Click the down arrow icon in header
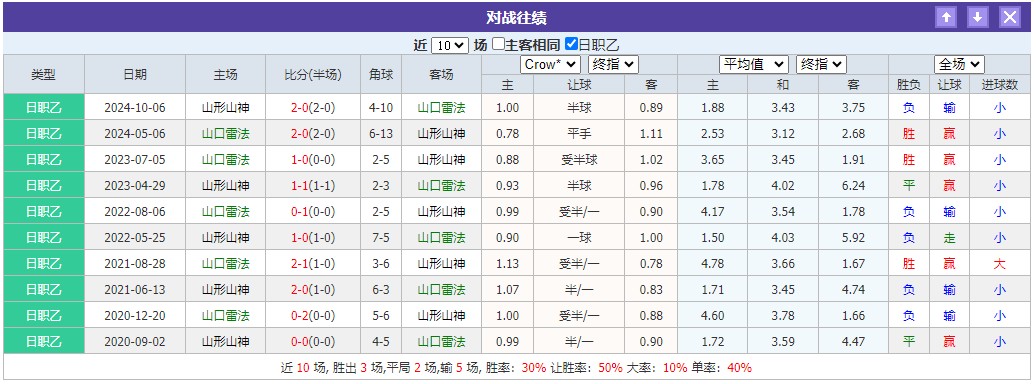Screen dimensions: 1036x384 (x=978, y=17)
